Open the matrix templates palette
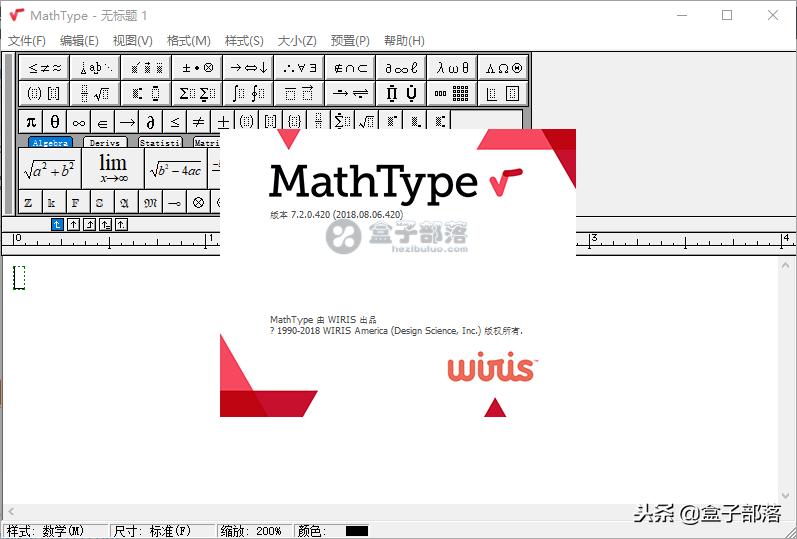This screenshot has width=797, height=539. 452,93
